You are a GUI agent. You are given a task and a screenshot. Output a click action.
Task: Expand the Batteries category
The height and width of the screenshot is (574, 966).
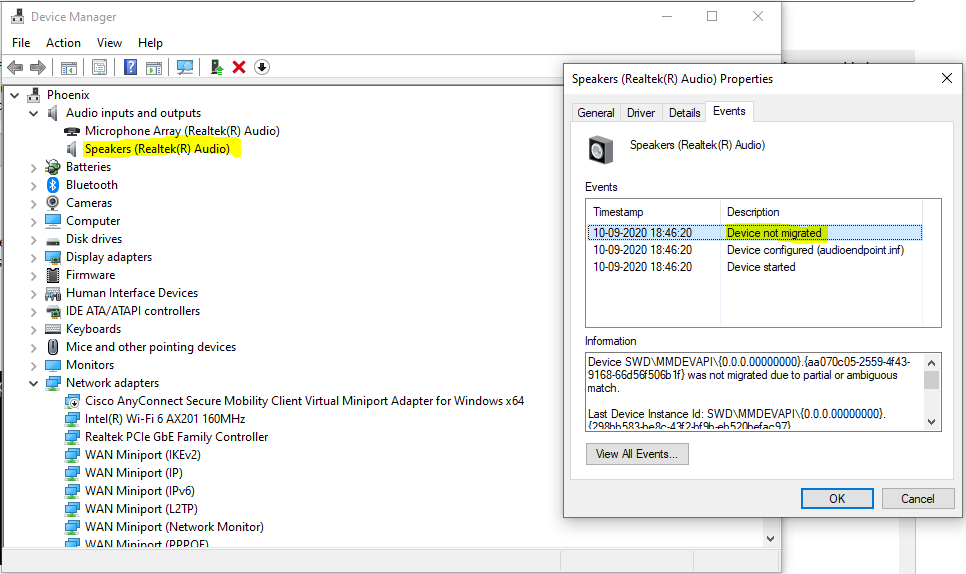[x=33, y=168]
